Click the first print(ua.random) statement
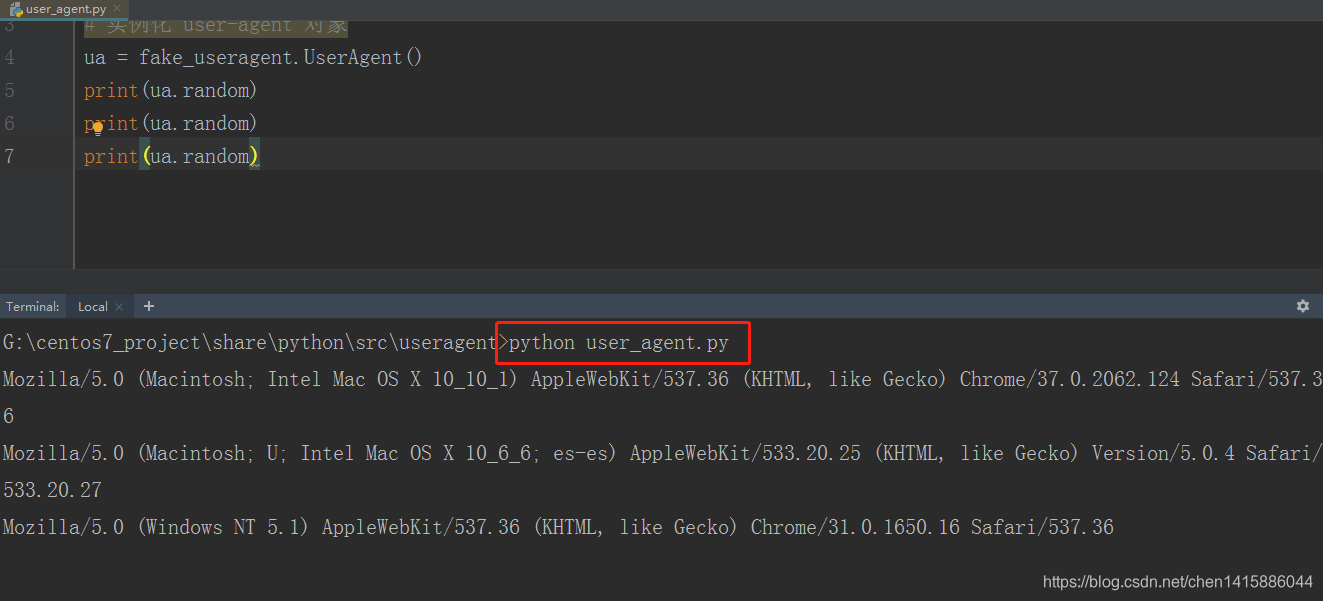The image size is (1323, 601). 169,90
